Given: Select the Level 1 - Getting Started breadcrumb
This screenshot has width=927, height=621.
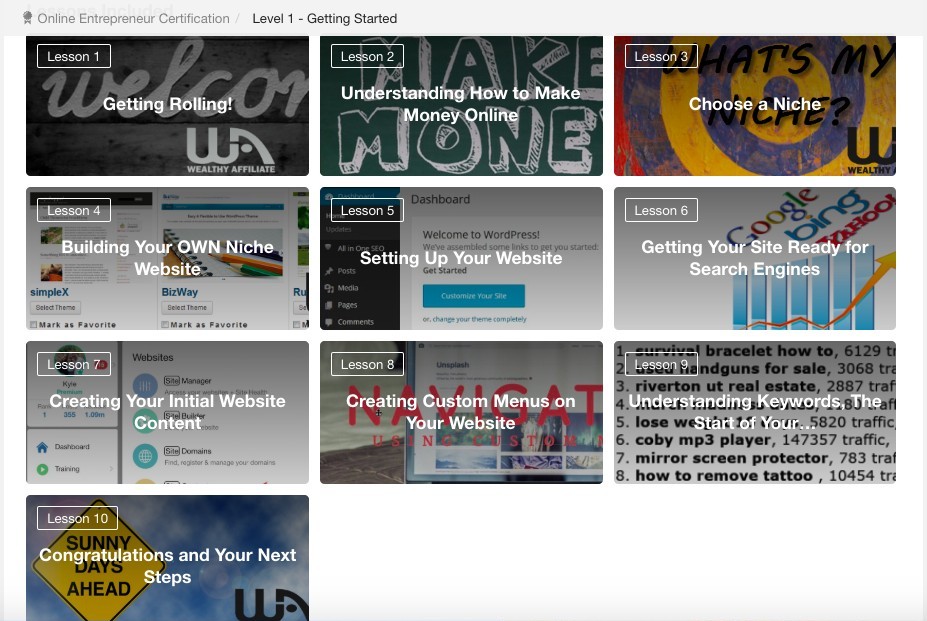Looking at the screenshot, I should coord(325,18).
